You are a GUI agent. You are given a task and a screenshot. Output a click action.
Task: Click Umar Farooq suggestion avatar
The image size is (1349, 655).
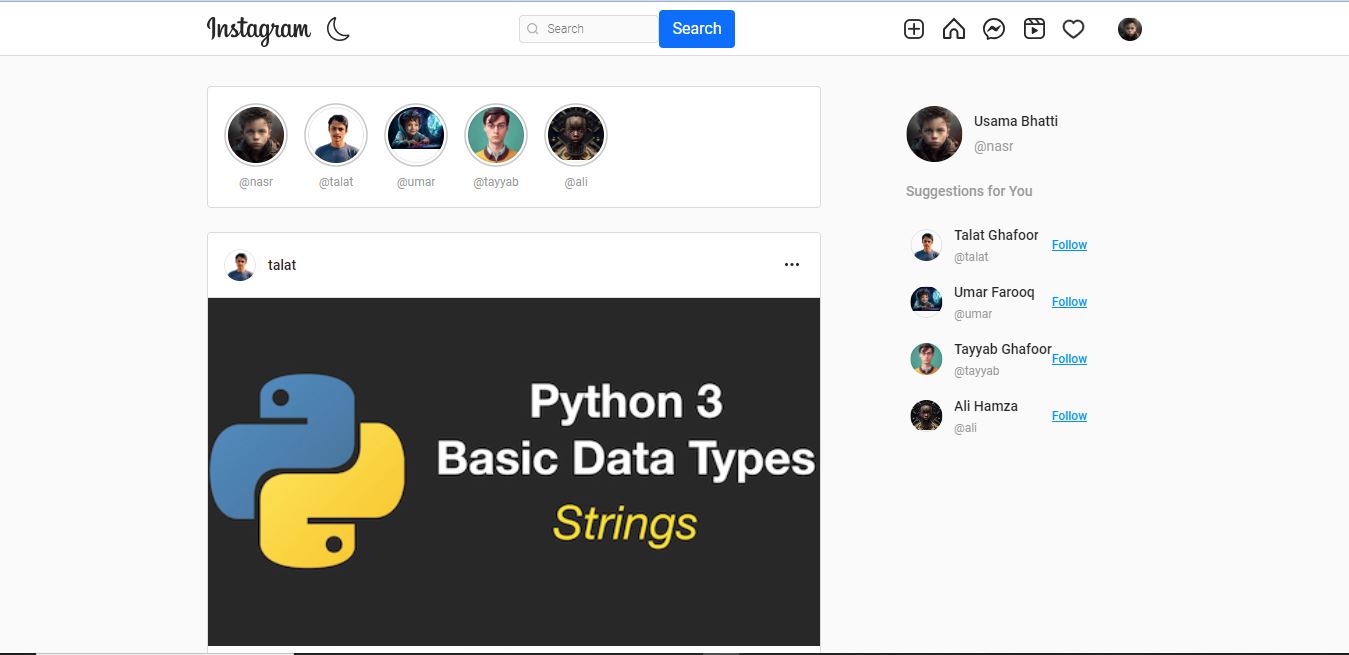pos(926,301)
